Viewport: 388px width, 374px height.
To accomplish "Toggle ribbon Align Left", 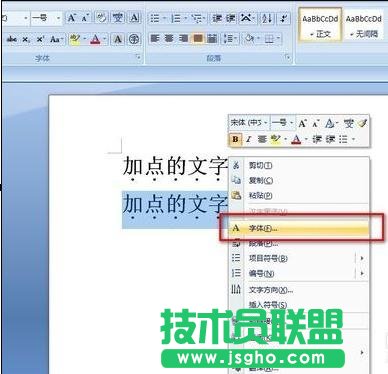I will pyautogui.click(x=155, y=39).
